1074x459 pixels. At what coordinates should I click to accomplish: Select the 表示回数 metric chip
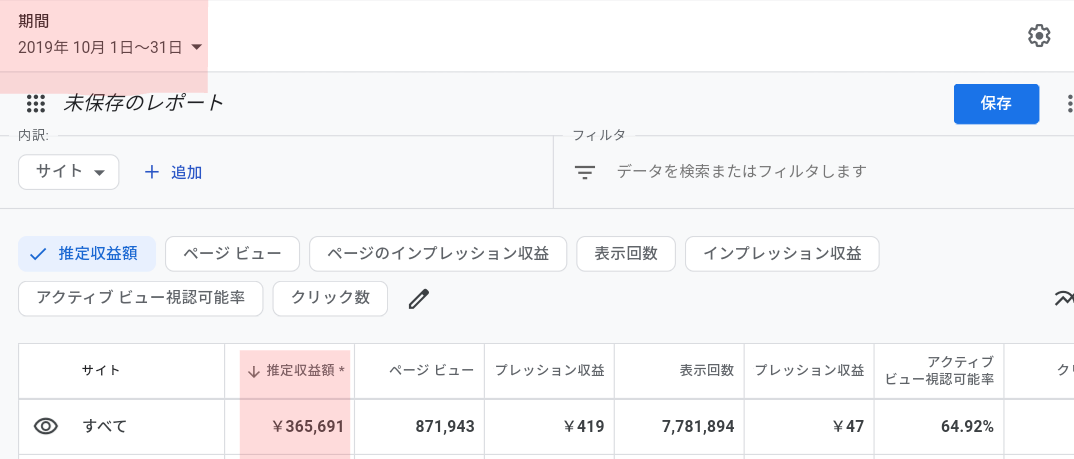626,254
